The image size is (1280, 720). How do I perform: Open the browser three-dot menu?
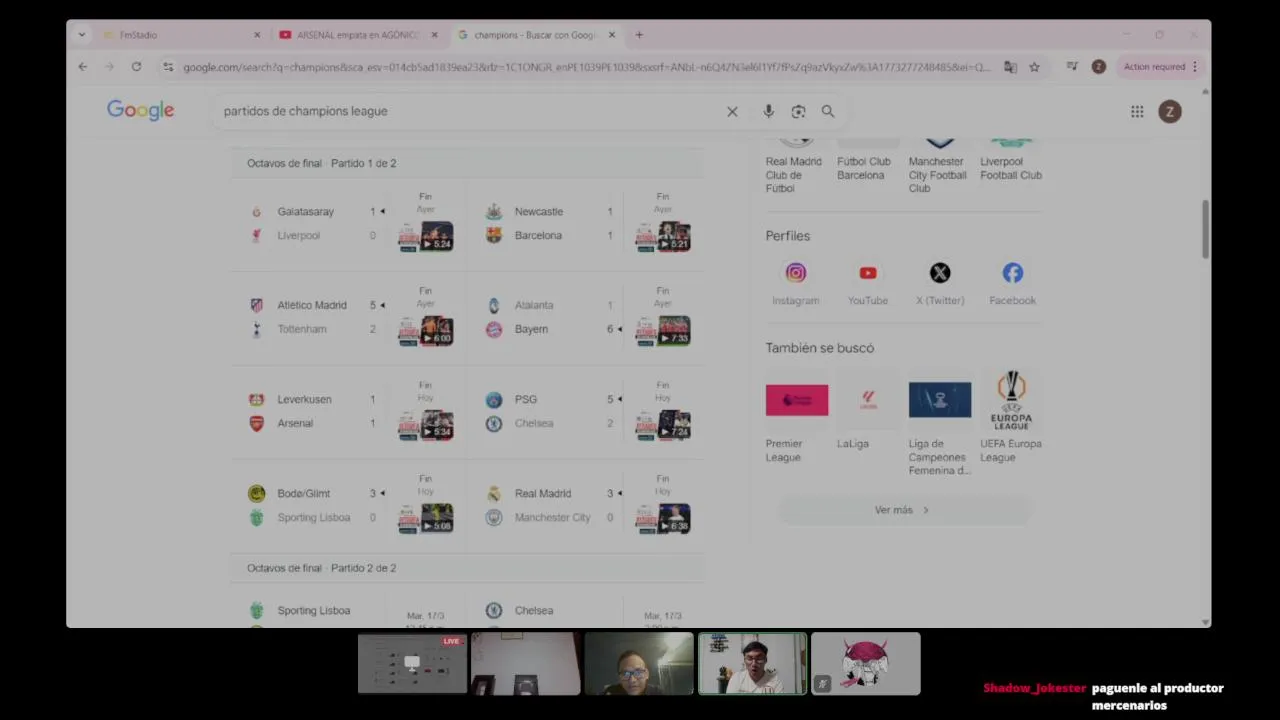pos(1194,67)
